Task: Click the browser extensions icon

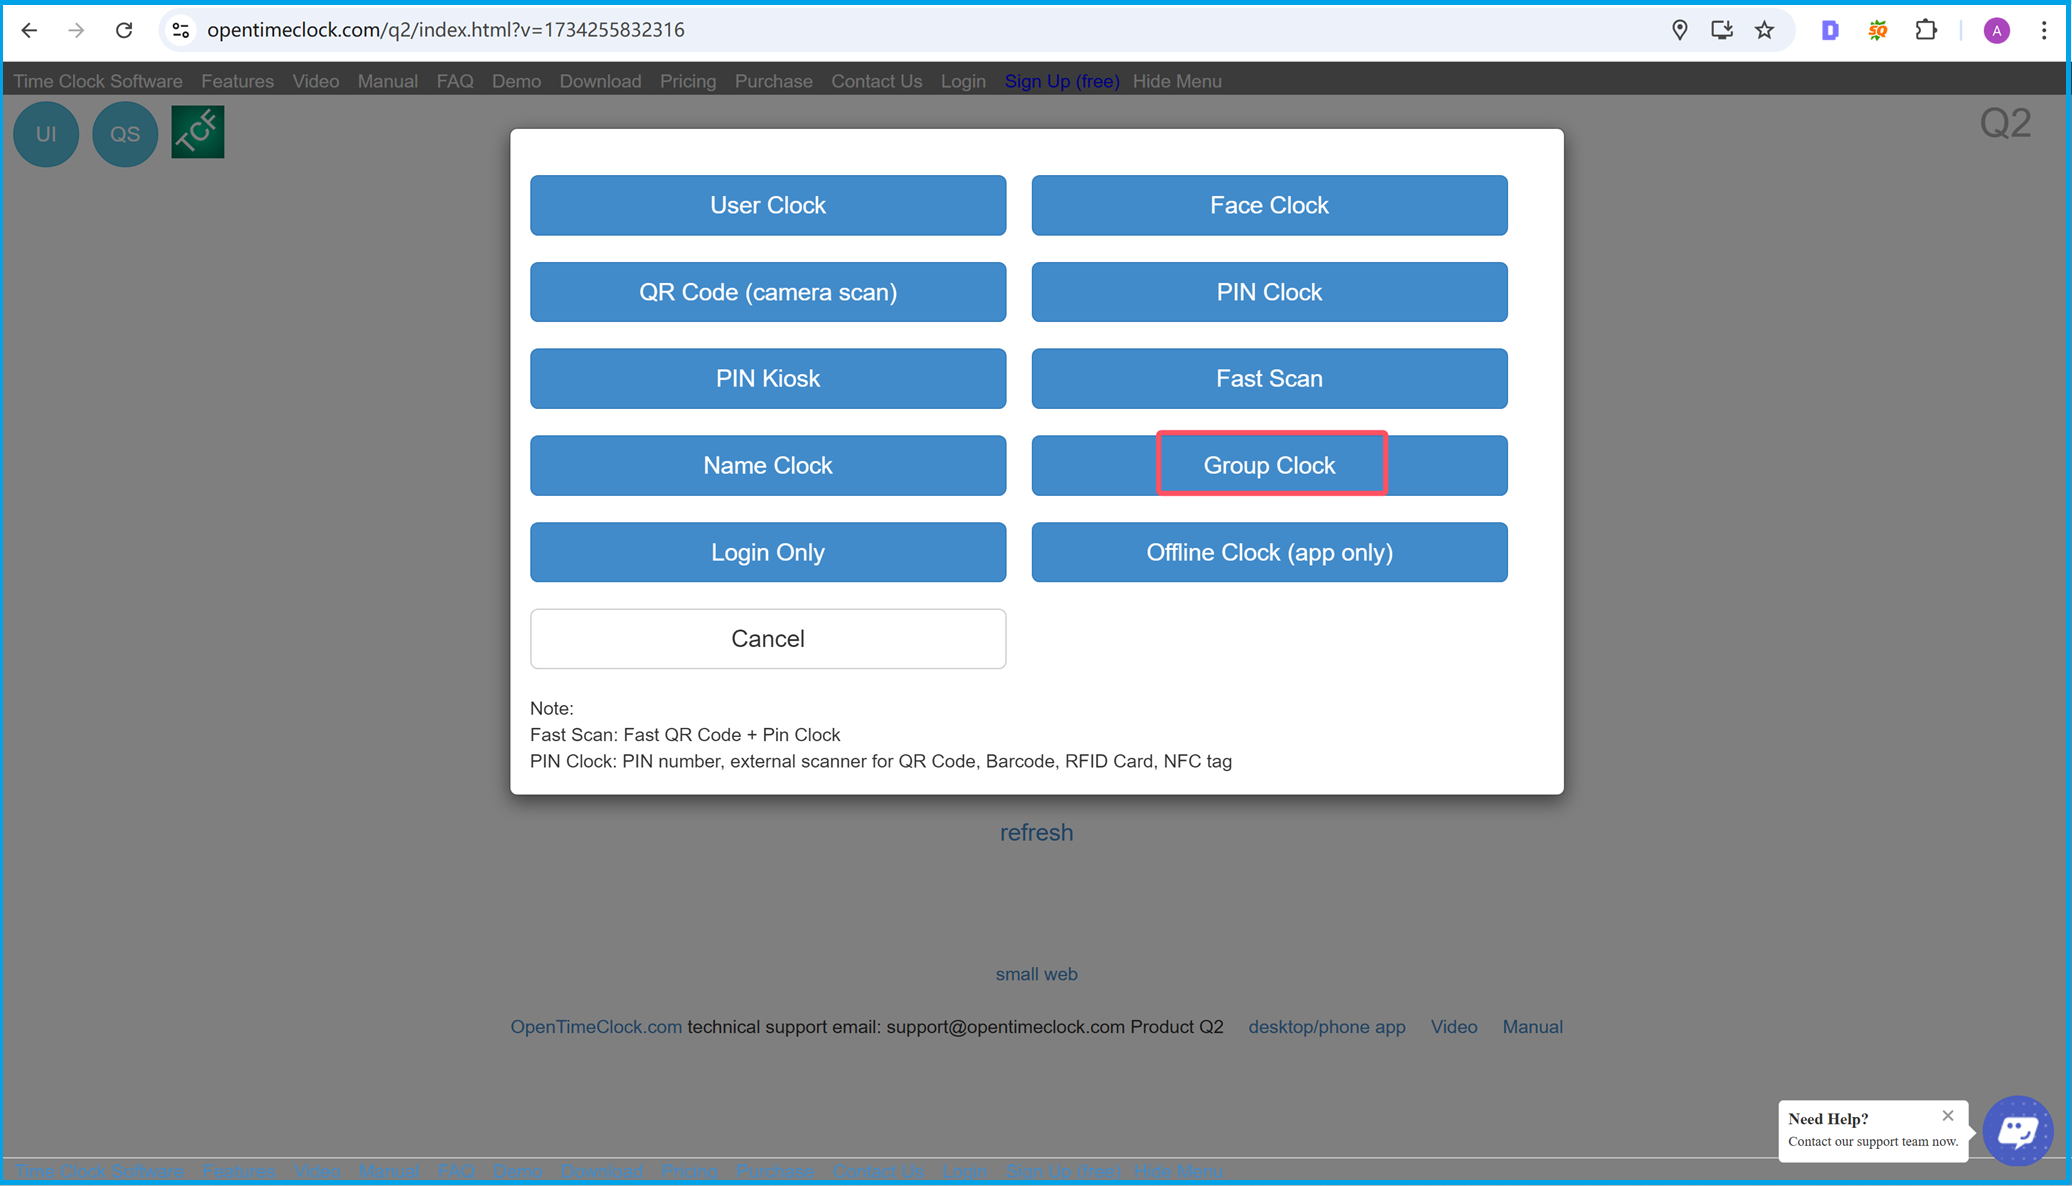Action: click(1924, 28)
